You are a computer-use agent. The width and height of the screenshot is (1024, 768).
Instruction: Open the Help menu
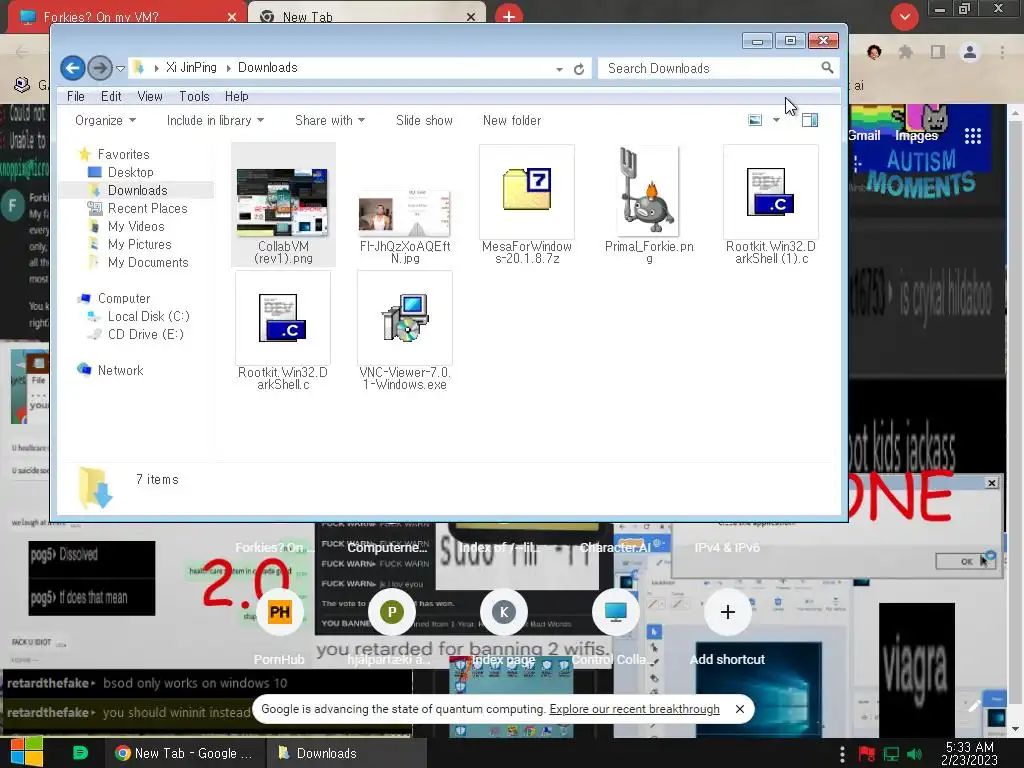236,96
